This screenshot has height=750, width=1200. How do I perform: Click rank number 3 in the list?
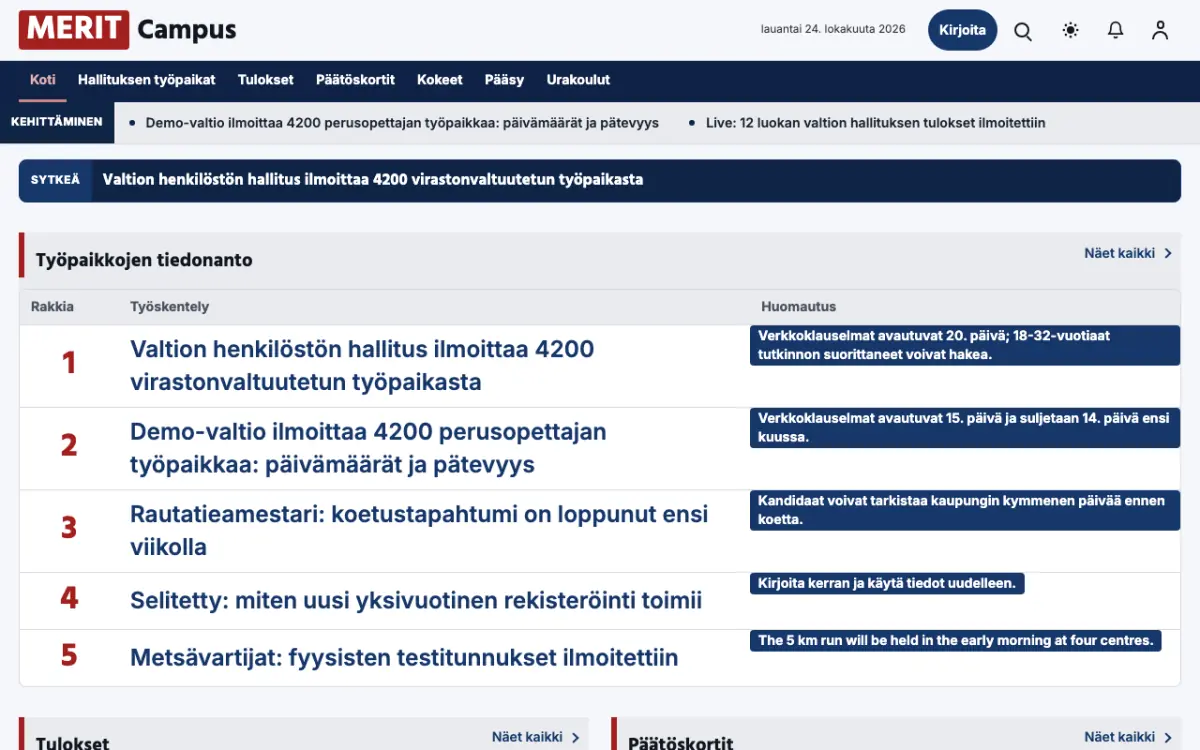tap(69, 528)
